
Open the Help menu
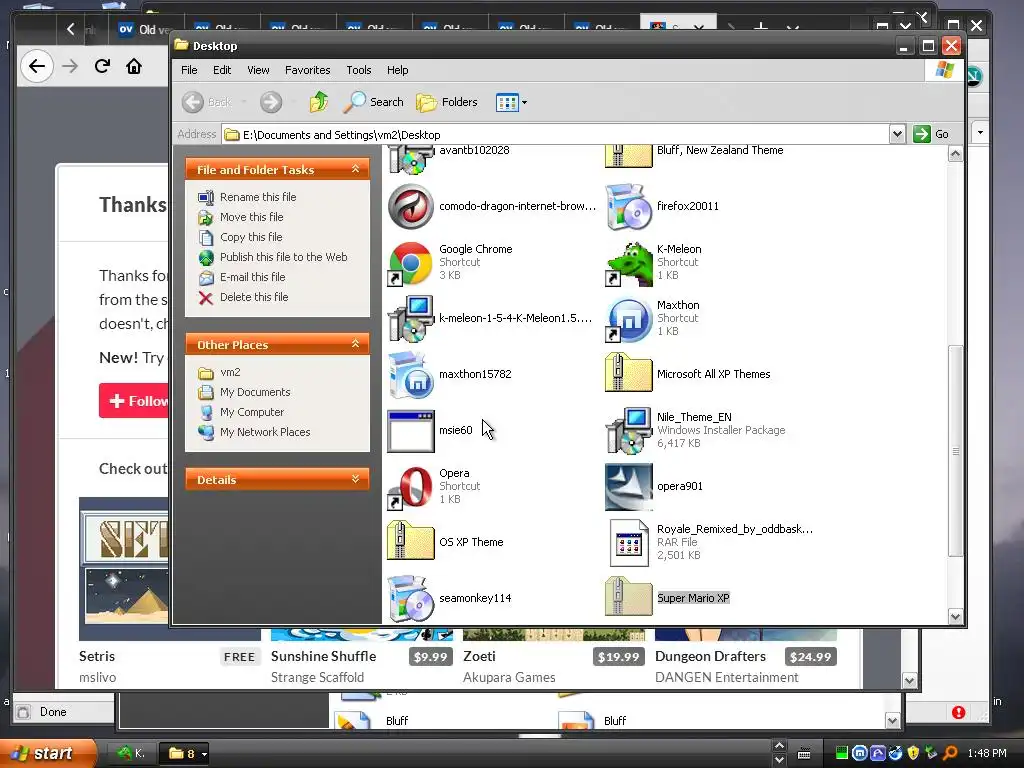tap(397, 70)
